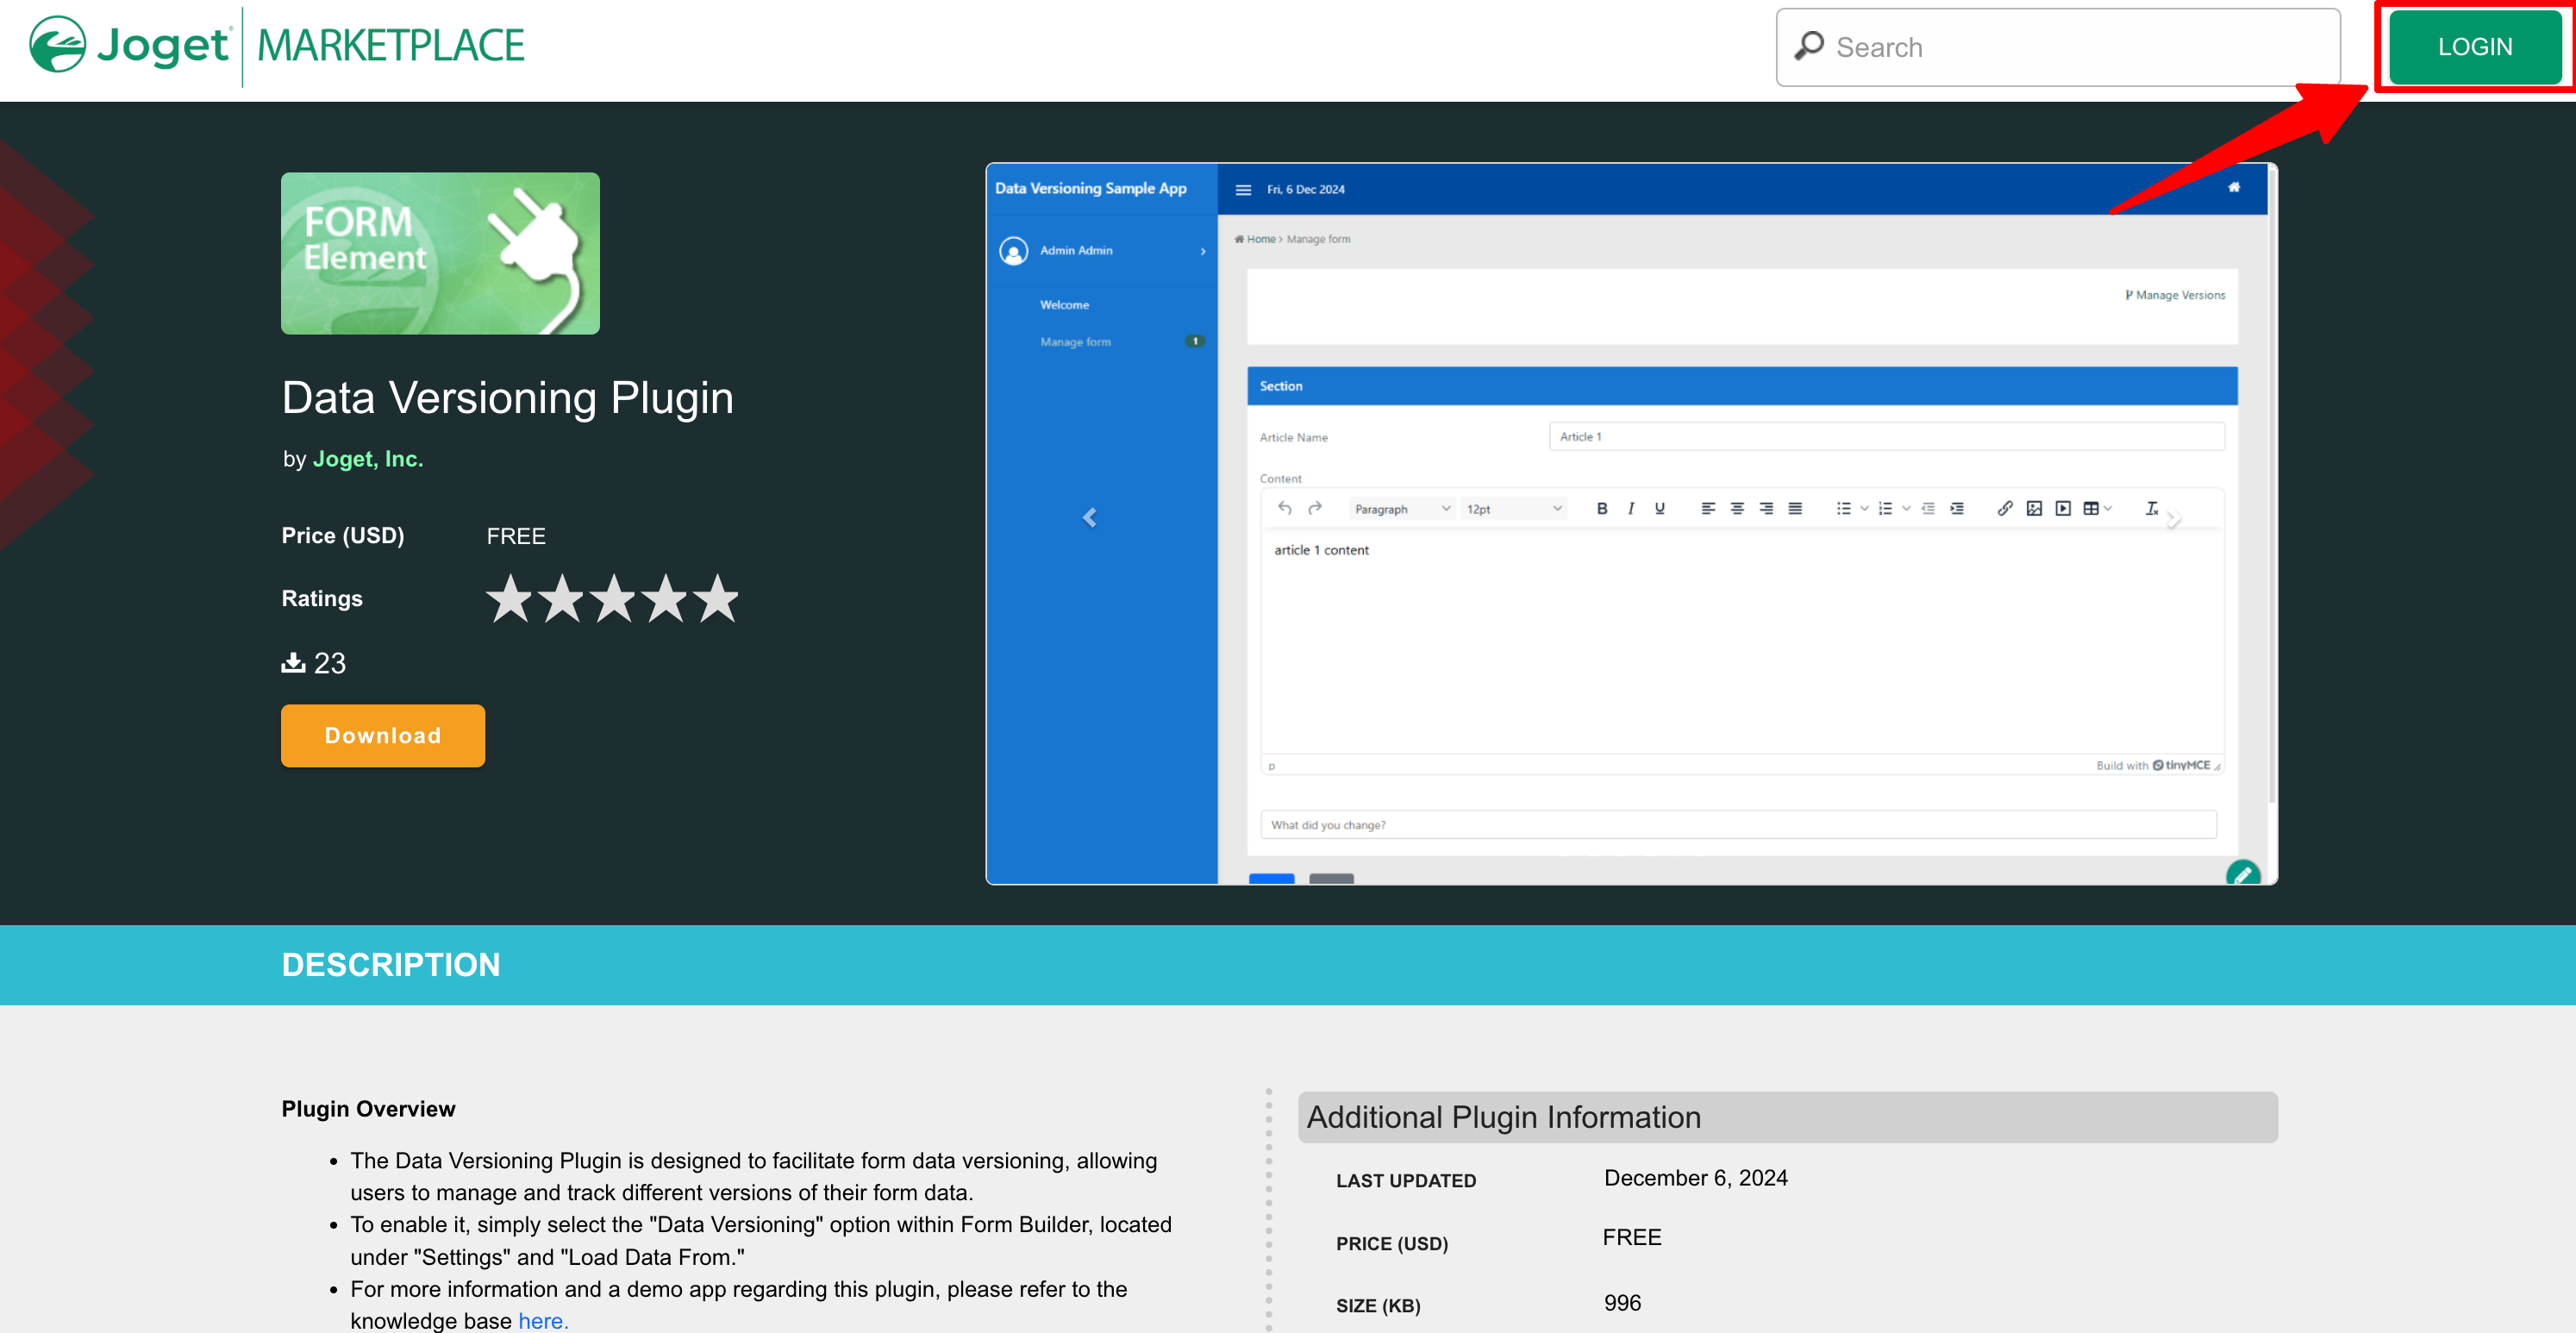Click the DESCRIPTION section header
Screen dimensions: 2576x1333
coord(391,965)
